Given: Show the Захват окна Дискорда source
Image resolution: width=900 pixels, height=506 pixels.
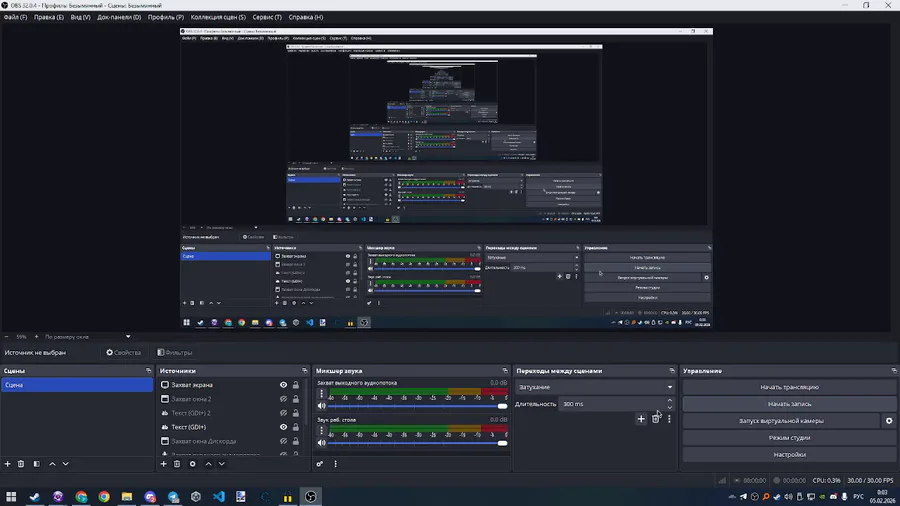Looking at the screenshot, I should [x=284, y=441].
